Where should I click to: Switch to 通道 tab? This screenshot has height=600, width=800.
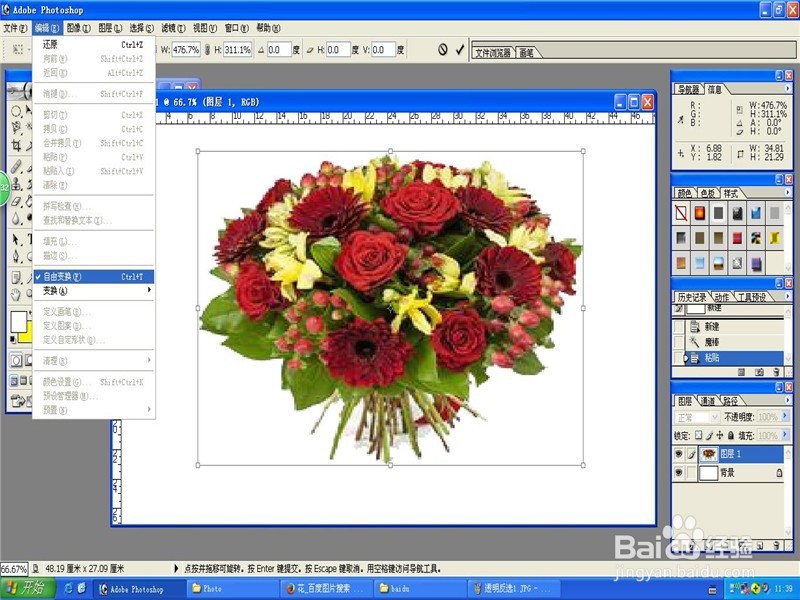707,401
